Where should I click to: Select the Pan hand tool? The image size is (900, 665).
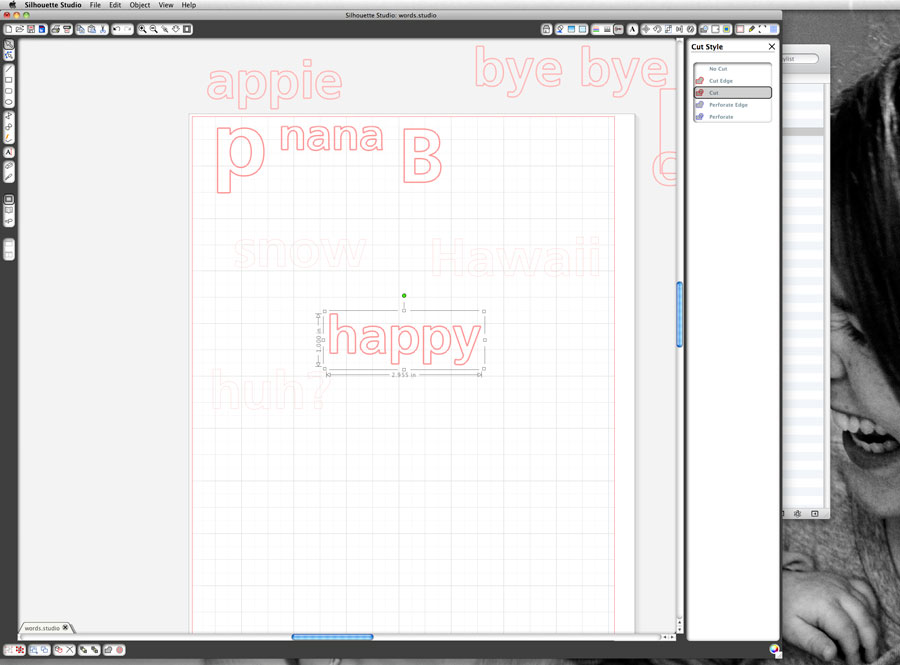pyautogui.click(x=176, y=29)
